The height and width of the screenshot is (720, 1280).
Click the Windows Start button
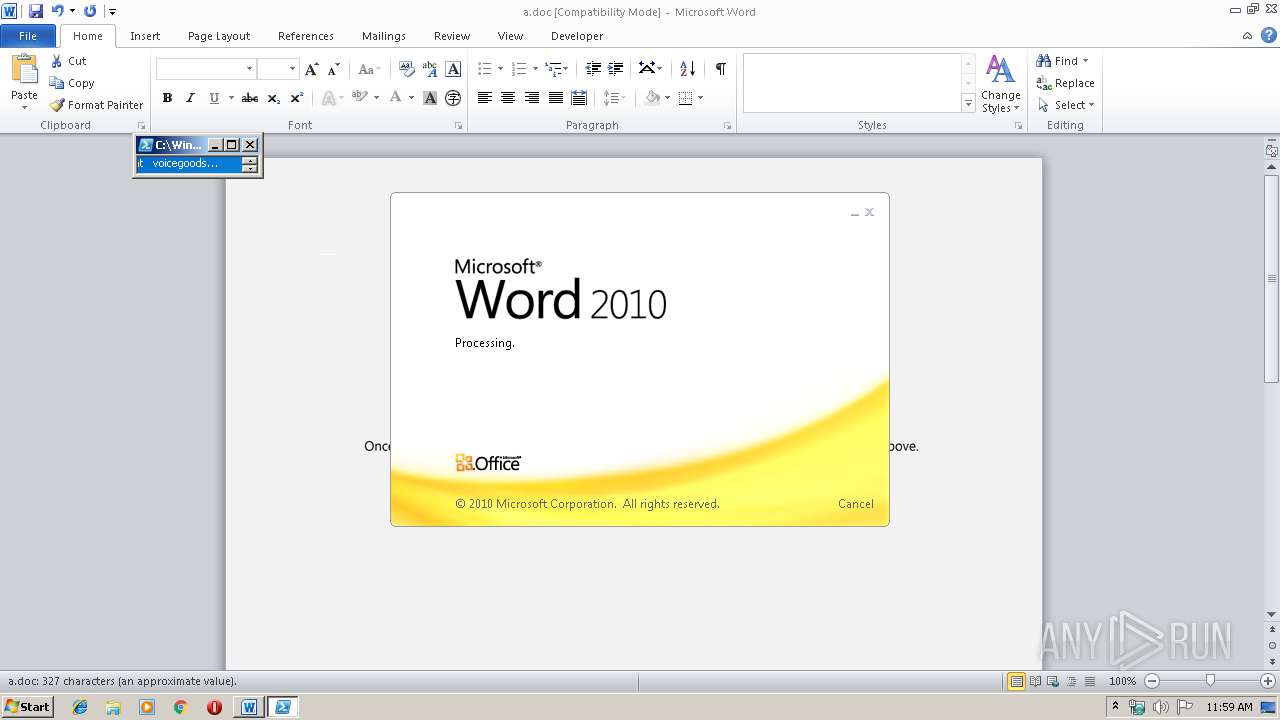click(28, 707)
